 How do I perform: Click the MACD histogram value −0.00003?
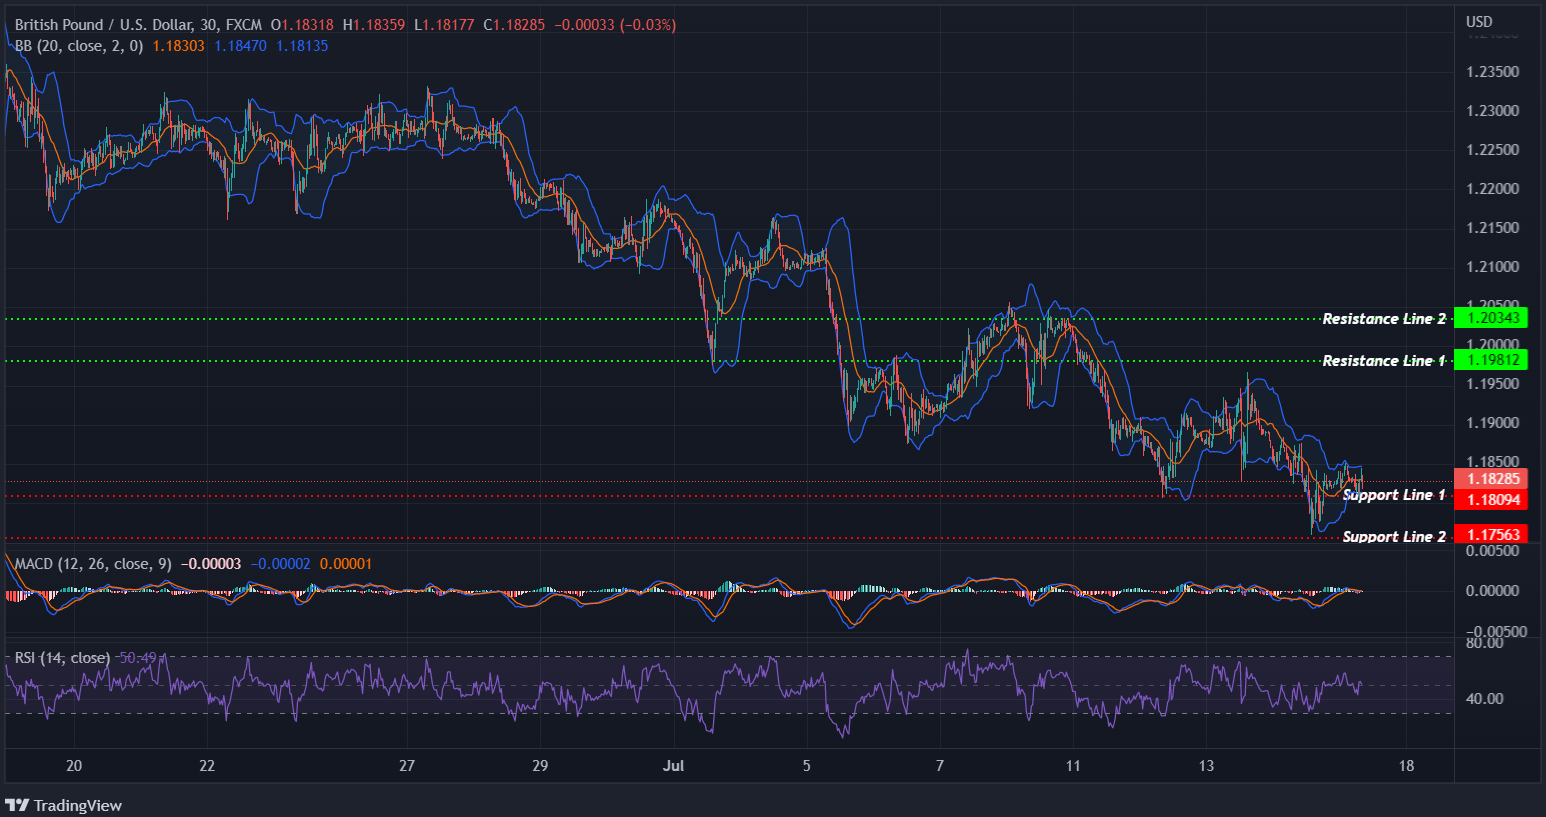pos(210,563)
